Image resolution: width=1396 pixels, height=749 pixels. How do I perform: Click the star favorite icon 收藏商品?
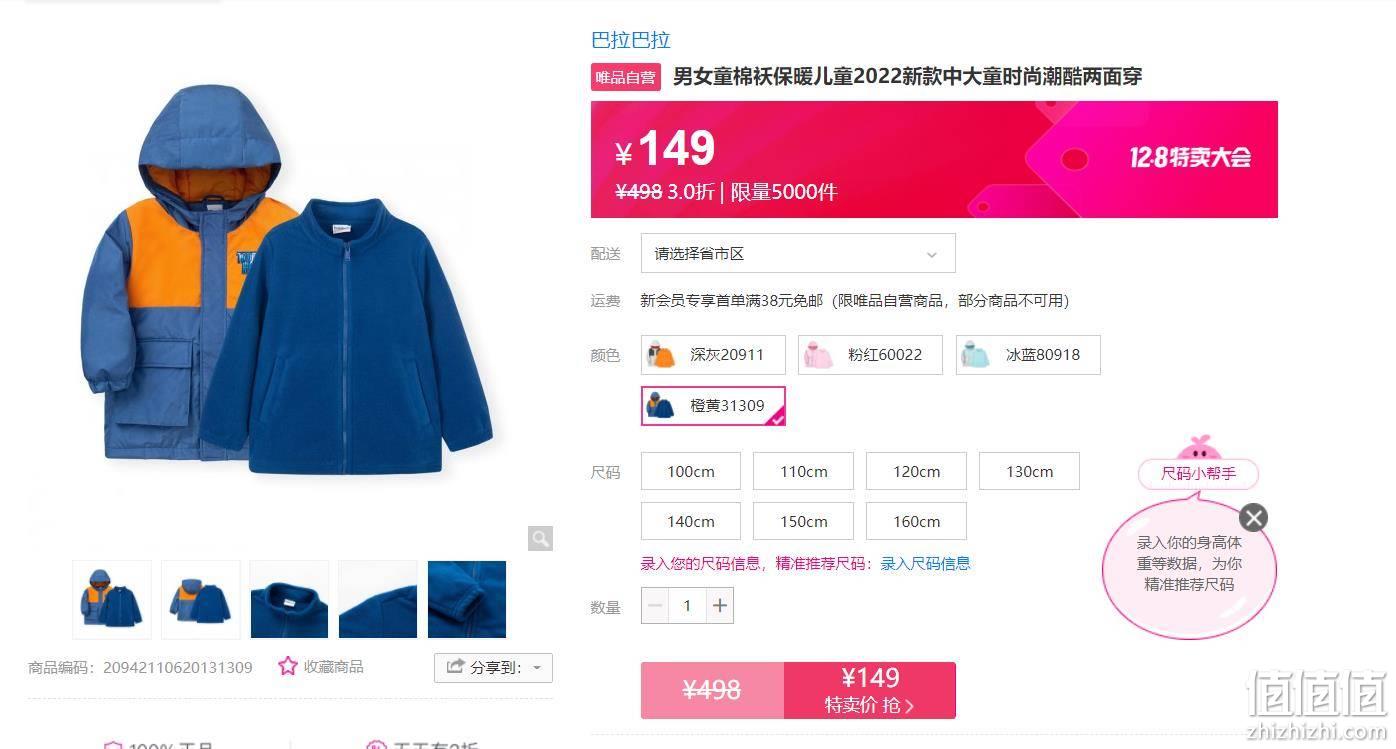(288, 666)
